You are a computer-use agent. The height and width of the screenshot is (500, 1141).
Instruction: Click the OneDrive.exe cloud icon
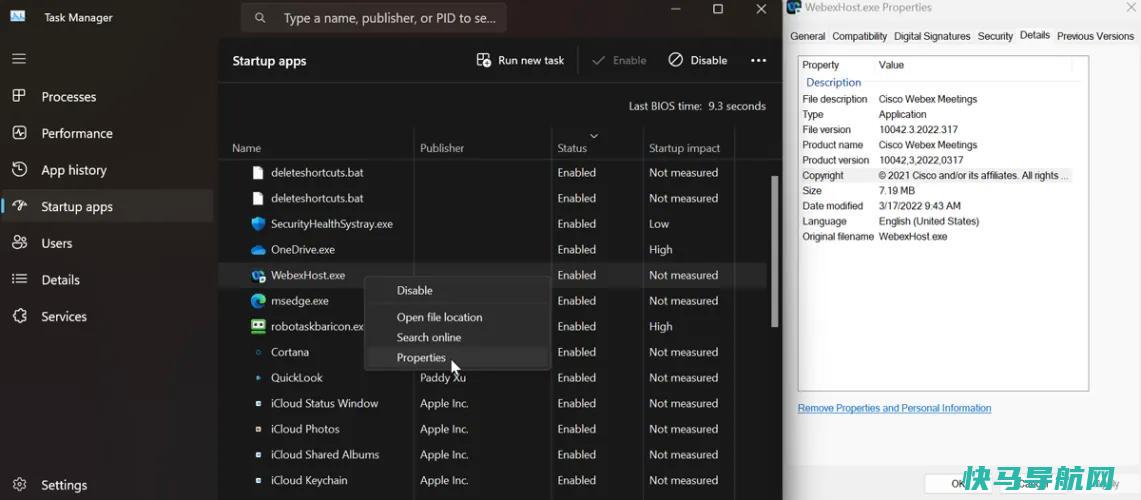(258, 250)
